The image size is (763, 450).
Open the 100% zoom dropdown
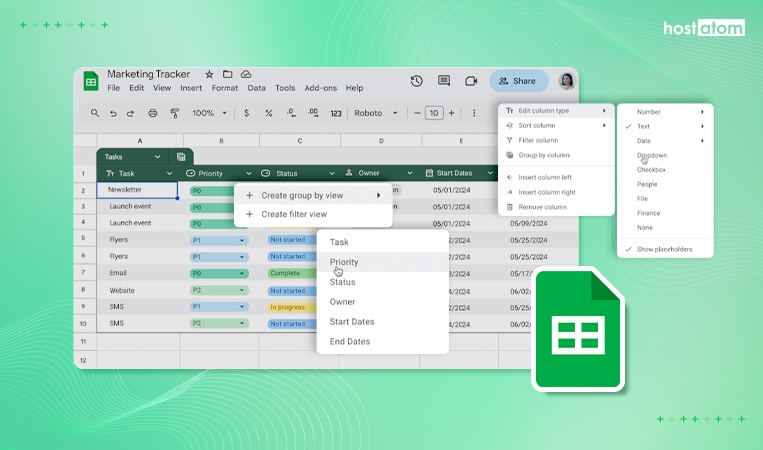(x=210, y=113)
